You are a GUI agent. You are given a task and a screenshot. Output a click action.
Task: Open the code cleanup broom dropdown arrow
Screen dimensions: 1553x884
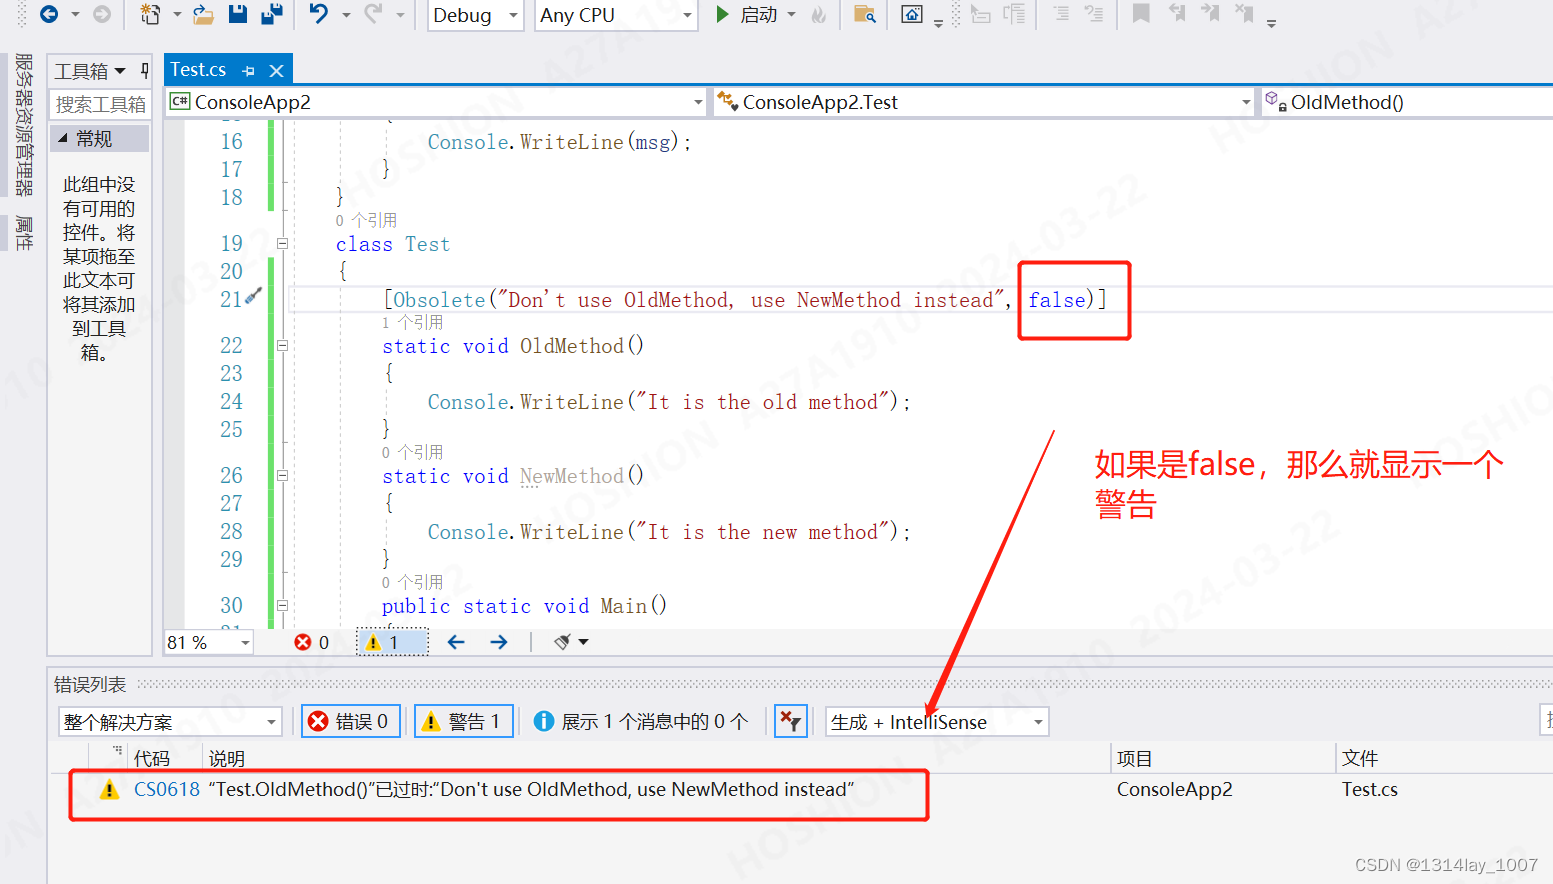pyautogui.click(x=584, y=642)
